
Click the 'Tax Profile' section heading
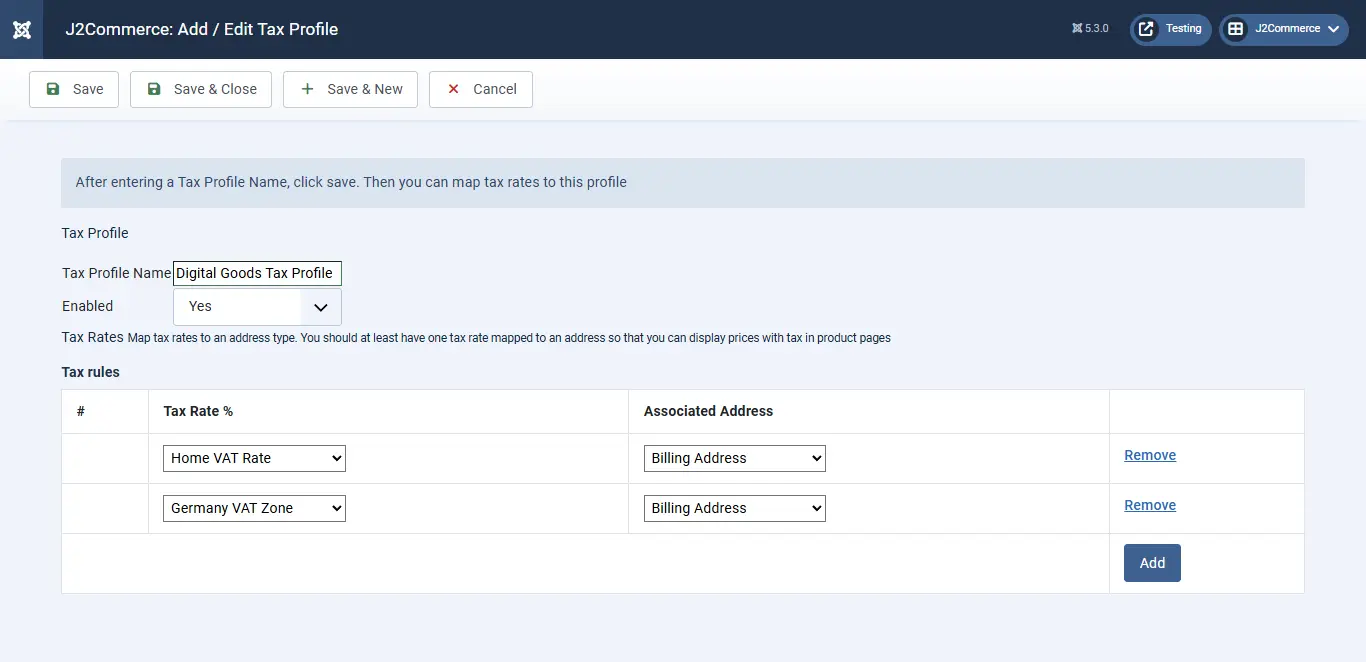(x=95, y=233)
